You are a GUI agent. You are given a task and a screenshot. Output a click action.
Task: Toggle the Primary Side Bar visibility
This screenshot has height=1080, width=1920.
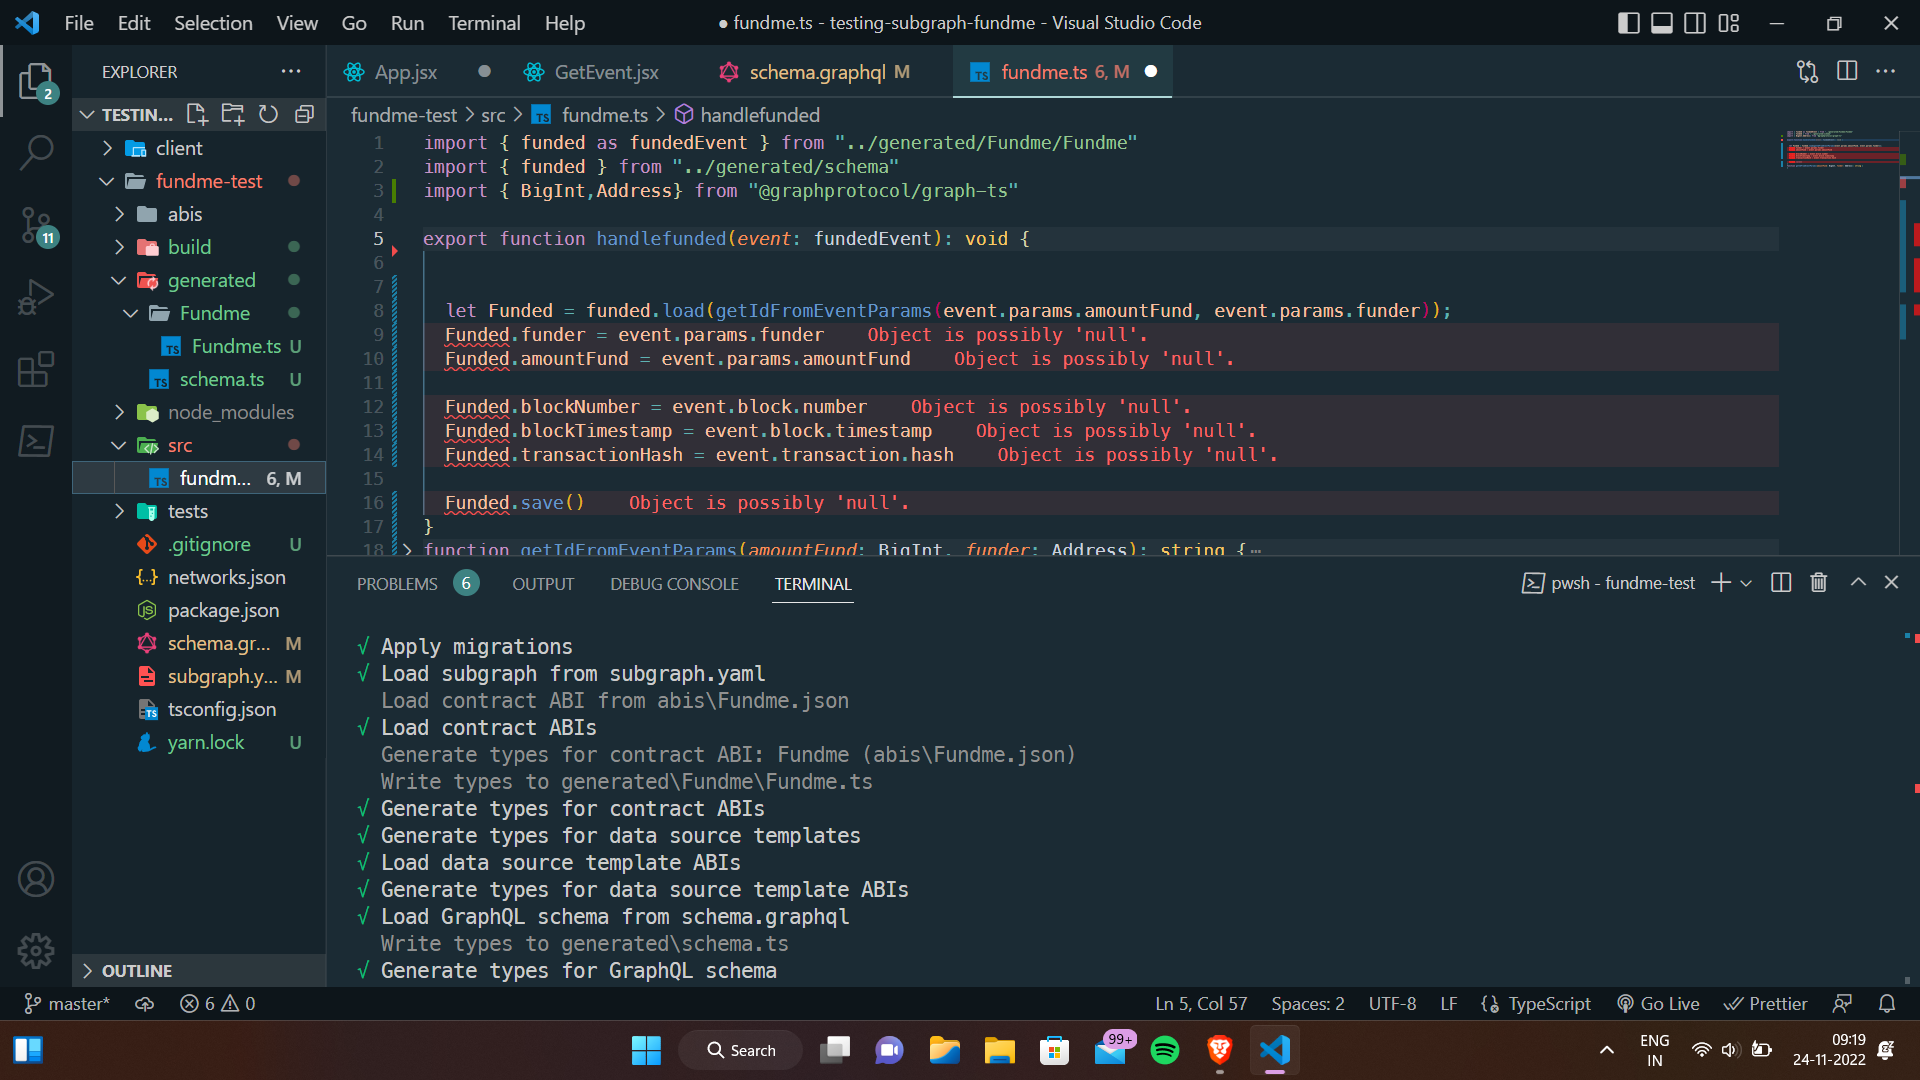(x=1628, y=22)
